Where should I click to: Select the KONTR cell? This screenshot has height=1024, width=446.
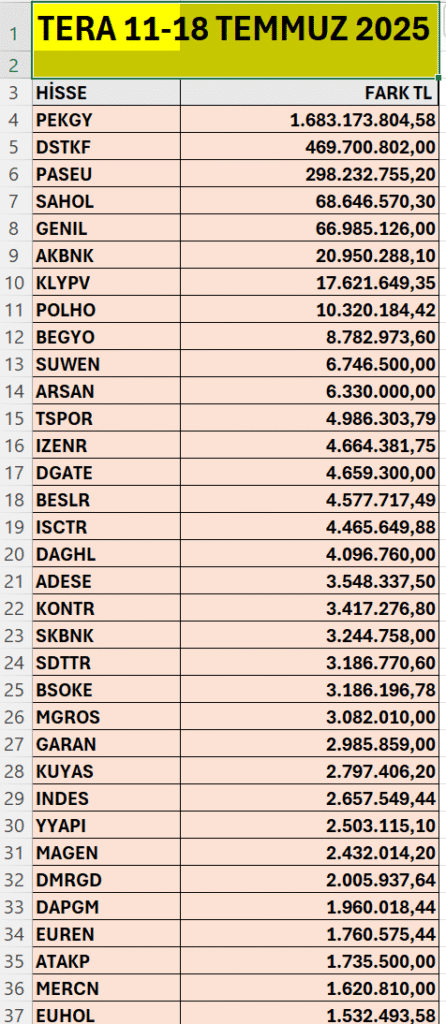[x=106, y=609]
